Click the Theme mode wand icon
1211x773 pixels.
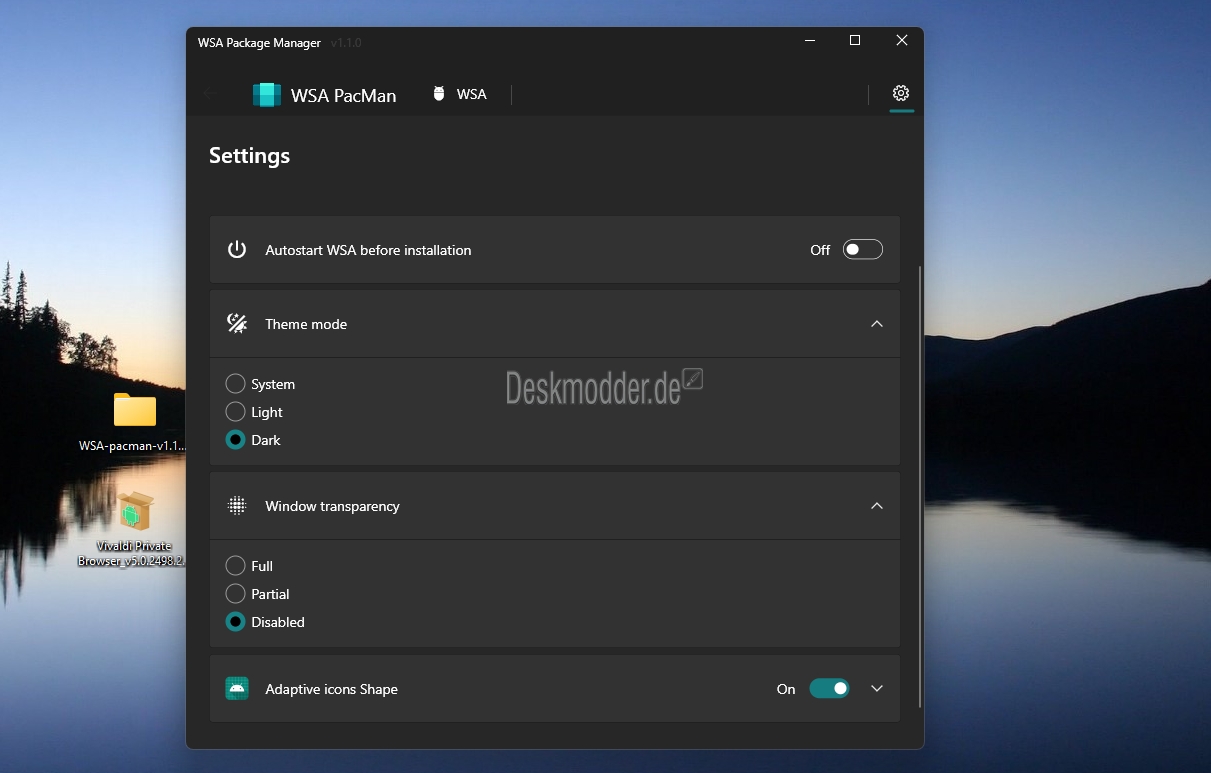237,323
